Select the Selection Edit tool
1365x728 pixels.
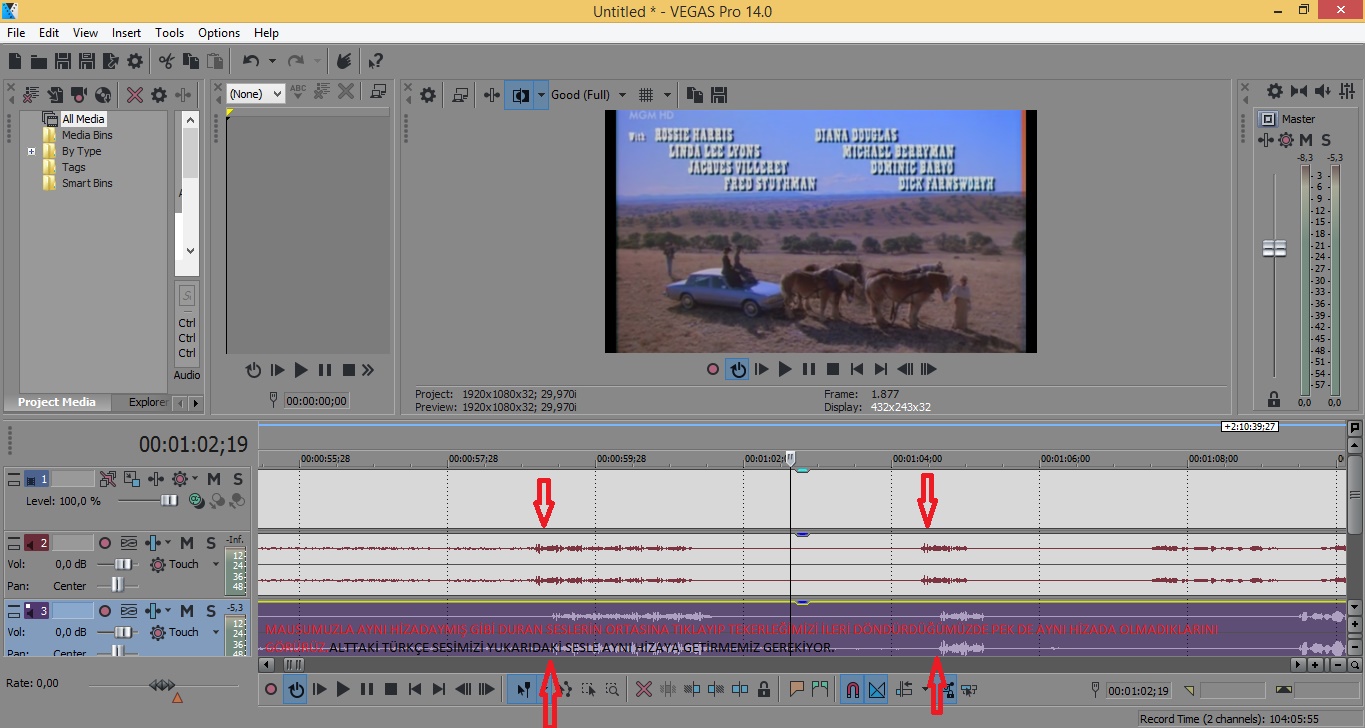tap(588, 689)
